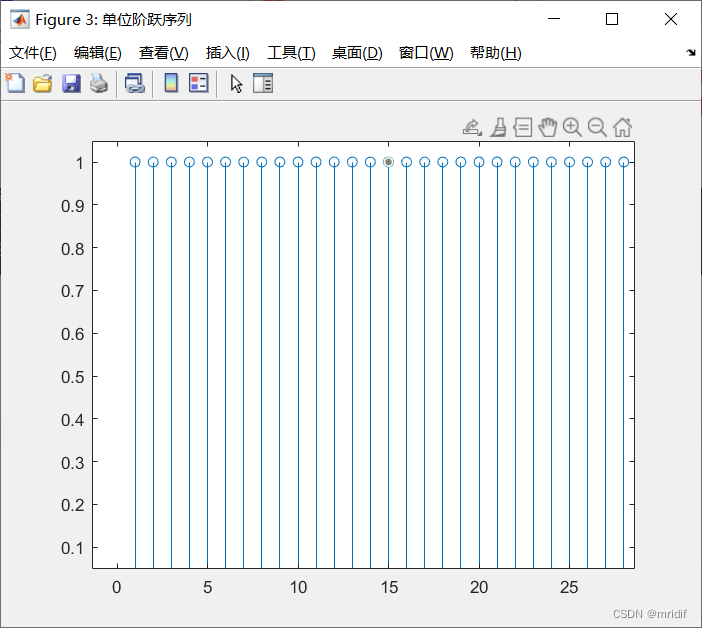Enable the data tips tool
This screenshot has width=702, height=628.
click(522, 128)
